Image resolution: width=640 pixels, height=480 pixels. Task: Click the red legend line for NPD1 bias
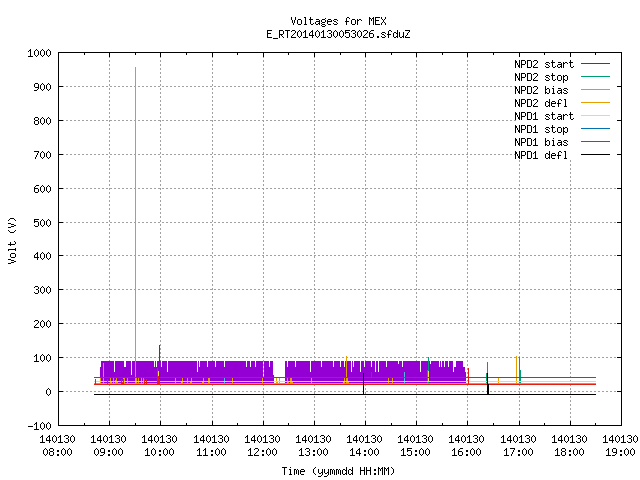pyautogui.click(x=595, y=142)
